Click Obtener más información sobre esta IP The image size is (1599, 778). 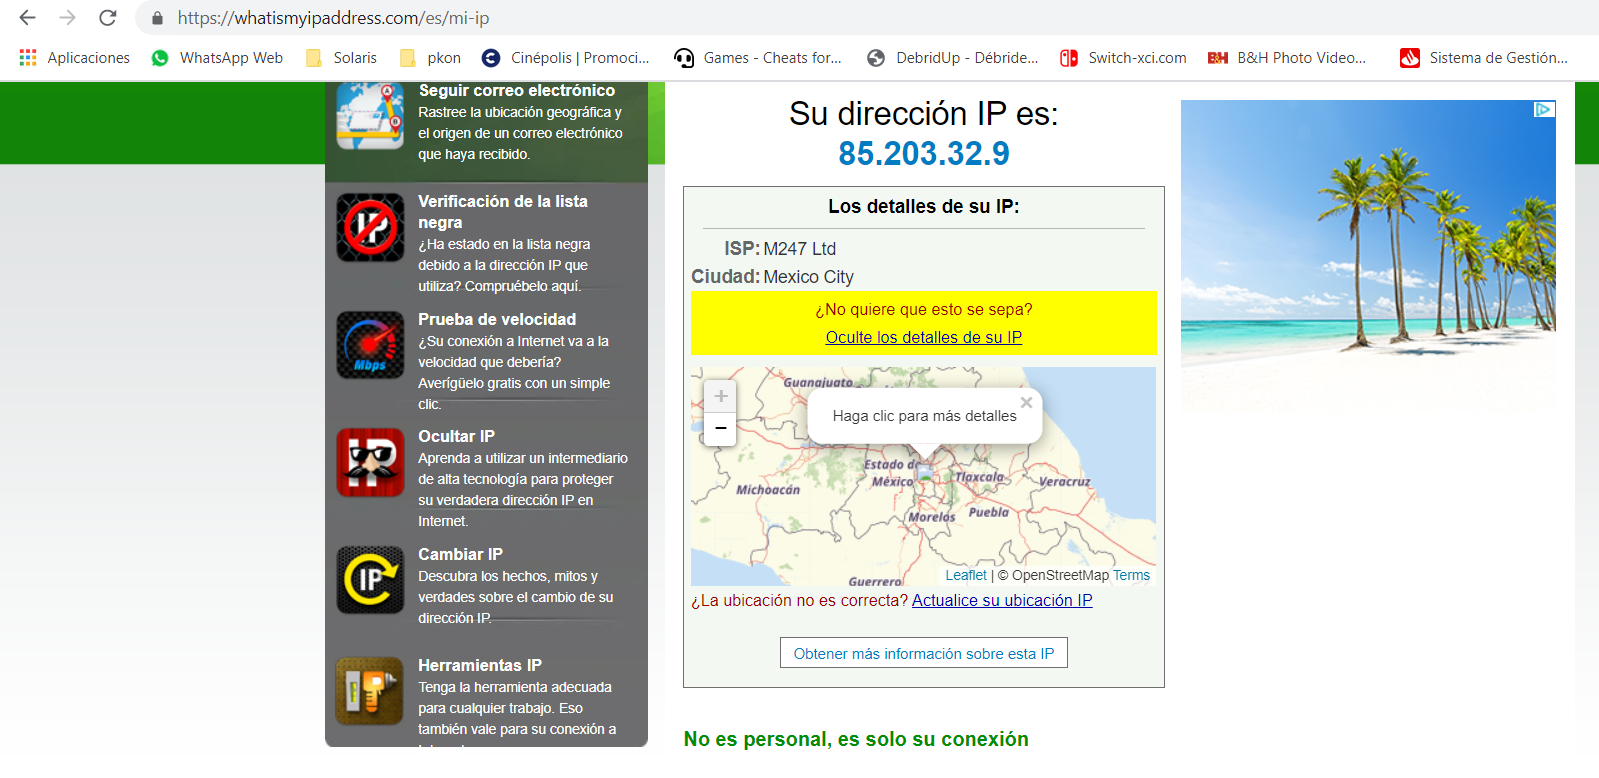point(923,653)
